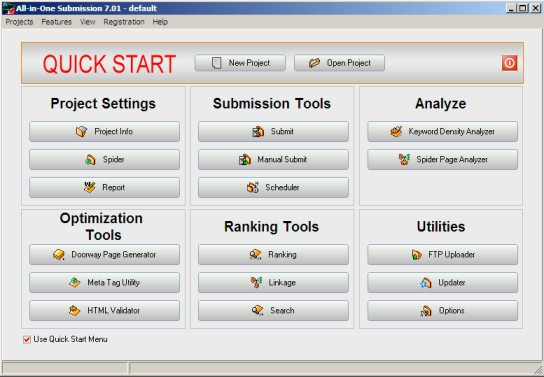544x377 pixels.
Task: Open the Projects menu
Action: tap(19, 22)
